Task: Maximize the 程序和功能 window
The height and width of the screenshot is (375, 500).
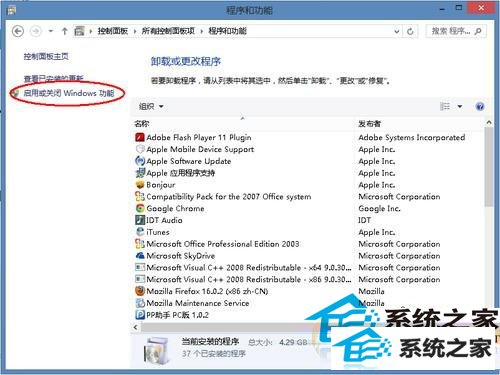Action: tap(459, 8)
